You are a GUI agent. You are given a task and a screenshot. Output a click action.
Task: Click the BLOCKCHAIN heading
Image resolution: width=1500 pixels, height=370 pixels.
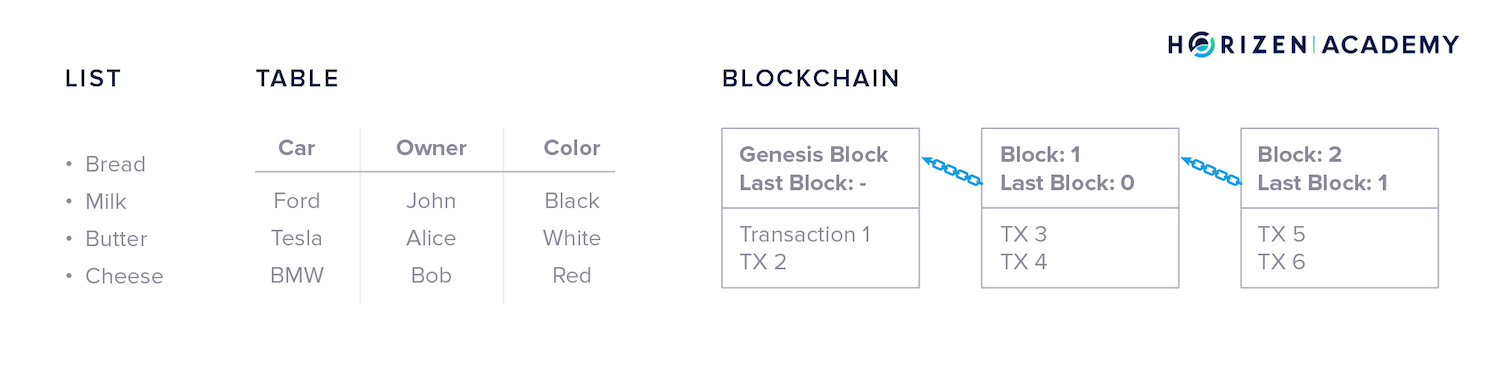(x=811, y=78)
